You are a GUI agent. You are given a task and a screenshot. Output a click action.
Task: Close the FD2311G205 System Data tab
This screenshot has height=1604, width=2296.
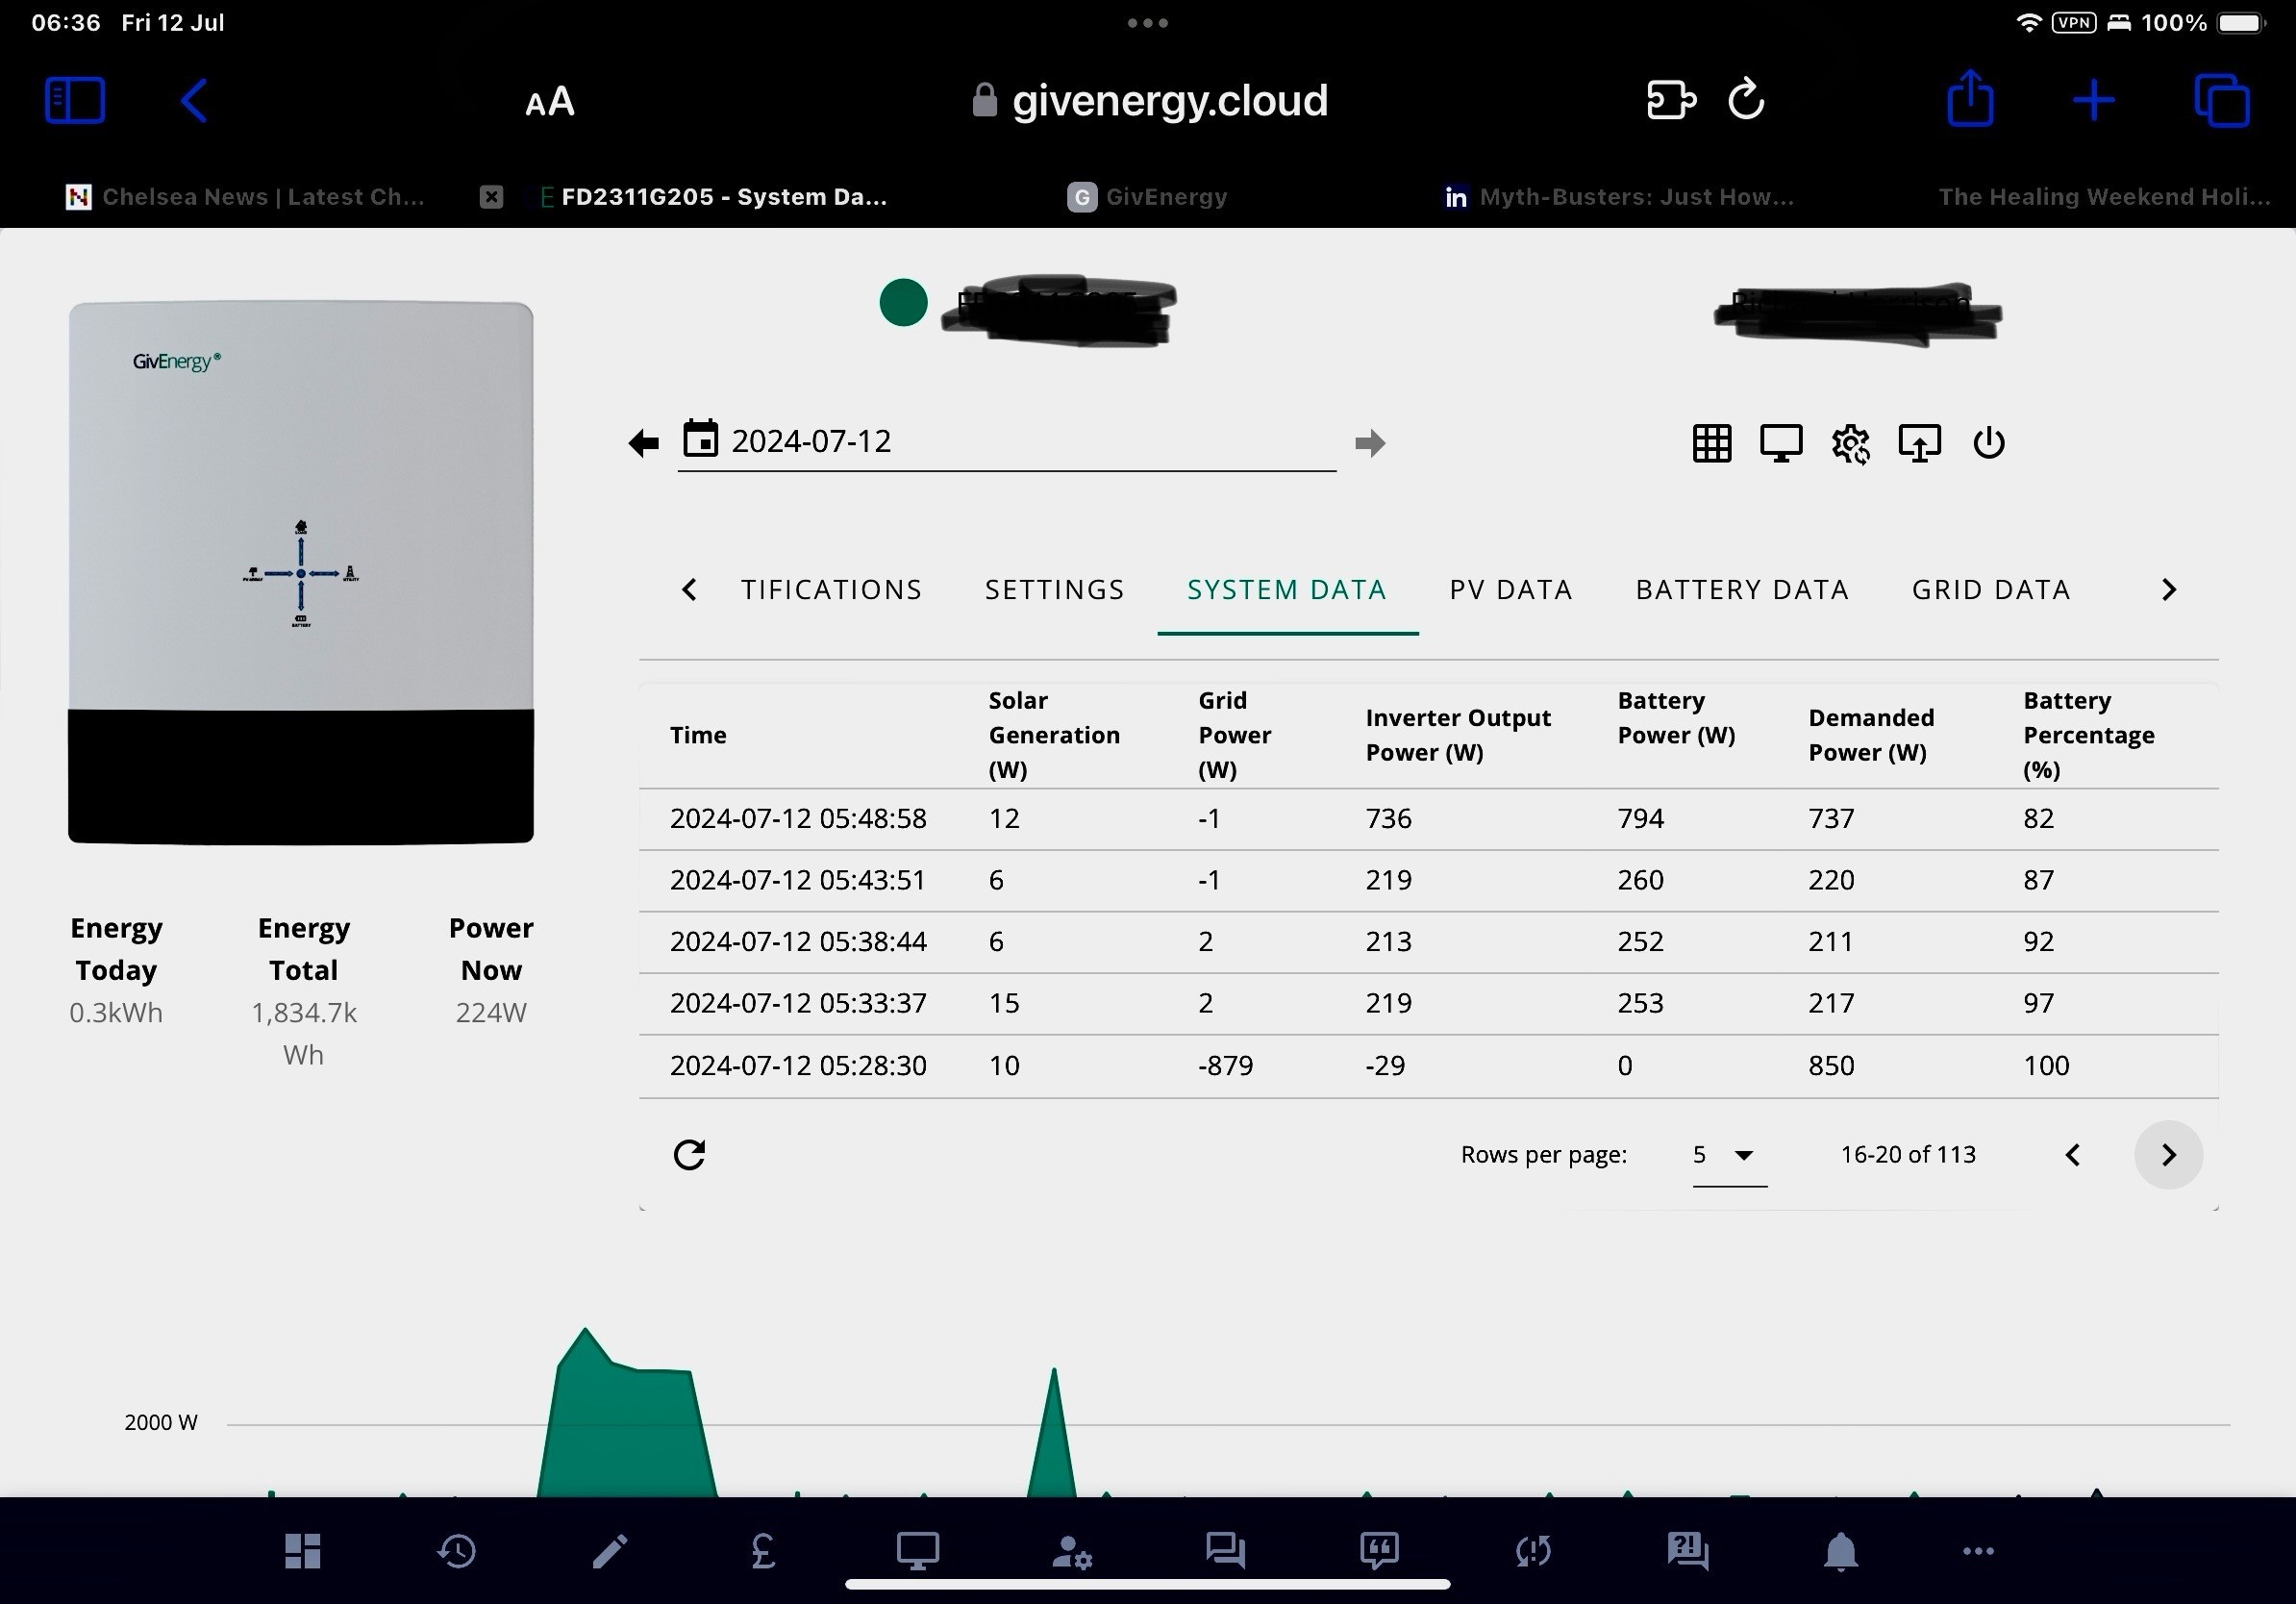[x=491, y=197]
